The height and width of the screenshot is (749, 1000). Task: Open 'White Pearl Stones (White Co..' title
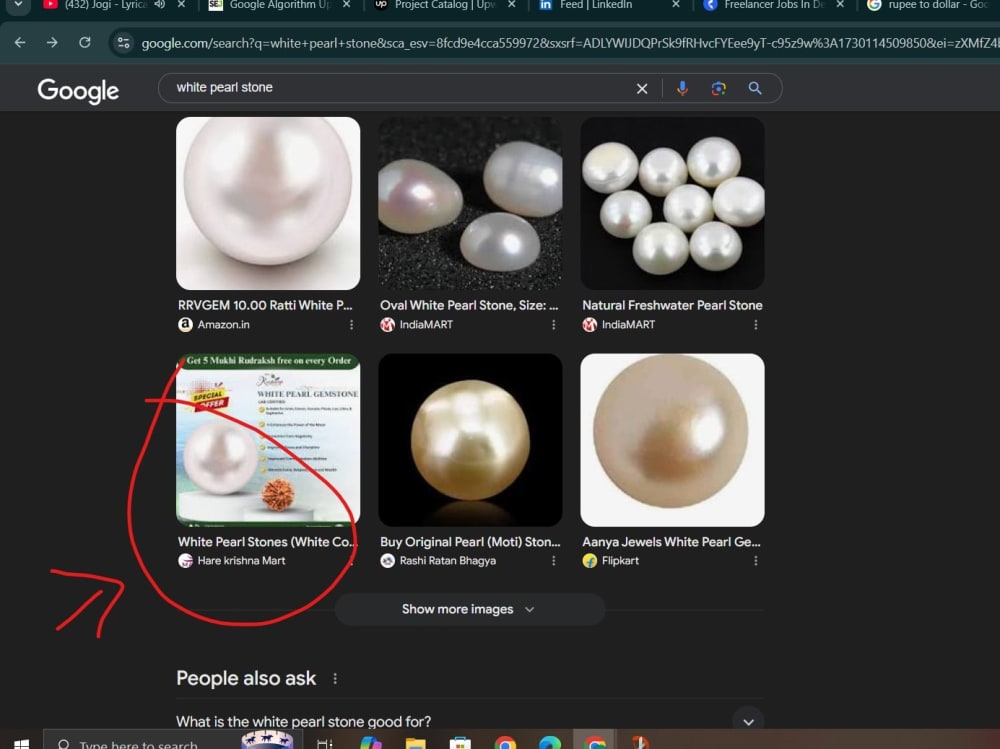tap(267, 542)
